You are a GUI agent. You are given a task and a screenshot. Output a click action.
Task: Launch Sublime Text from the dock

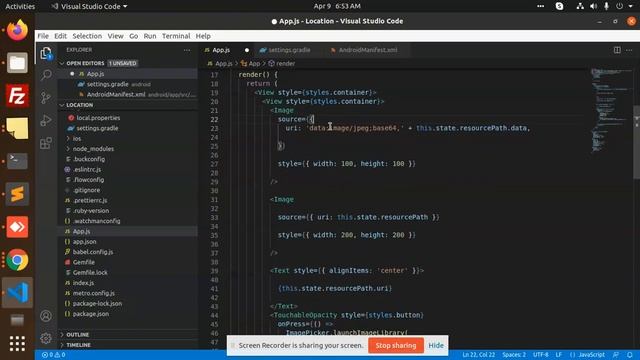click(17, 194)
